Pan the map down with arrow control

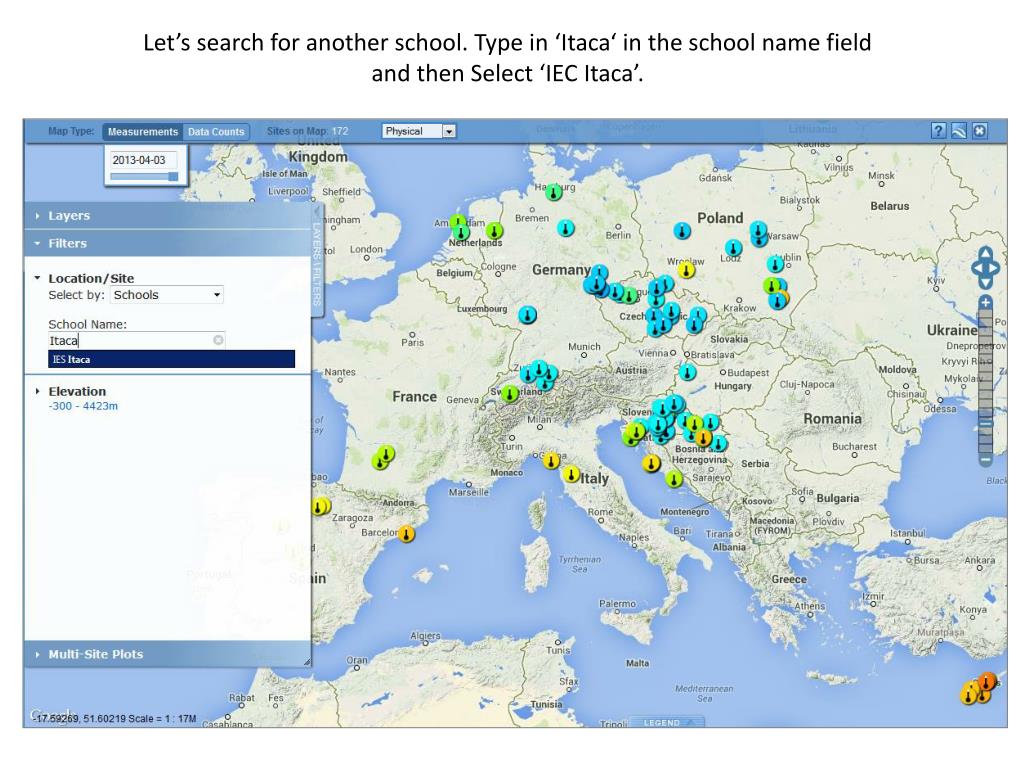pyautogui.click(x=985, y=282)
